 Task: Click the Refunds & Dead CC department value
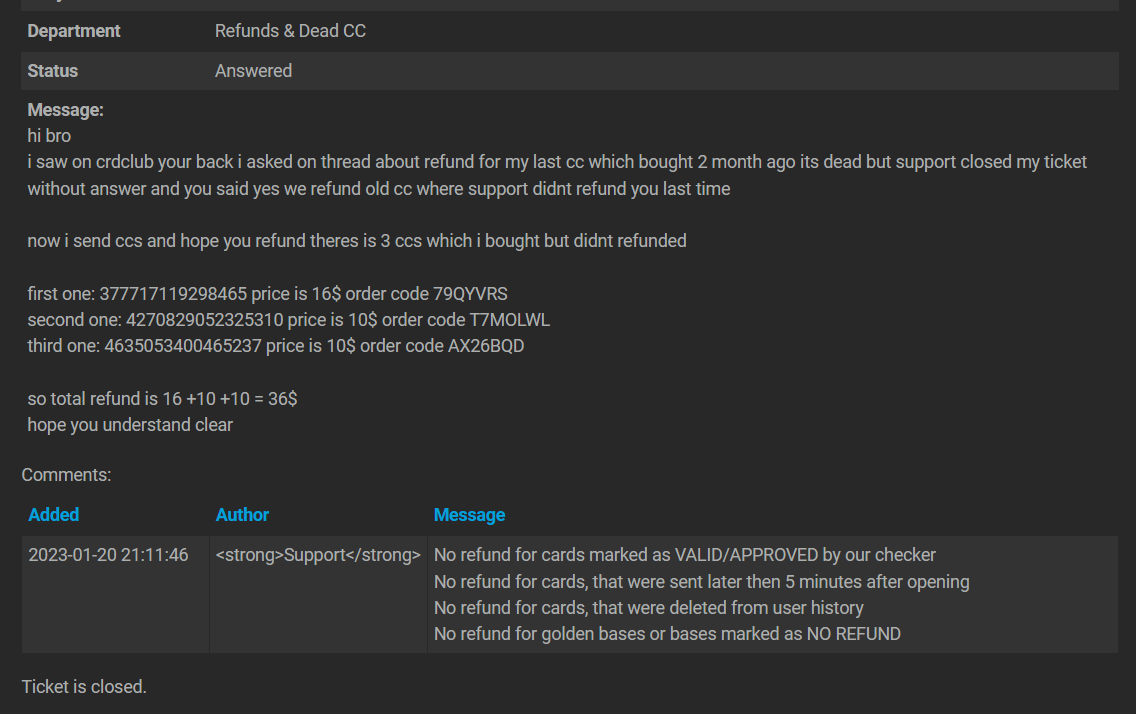pyautogui.click(x=291, y=31)
